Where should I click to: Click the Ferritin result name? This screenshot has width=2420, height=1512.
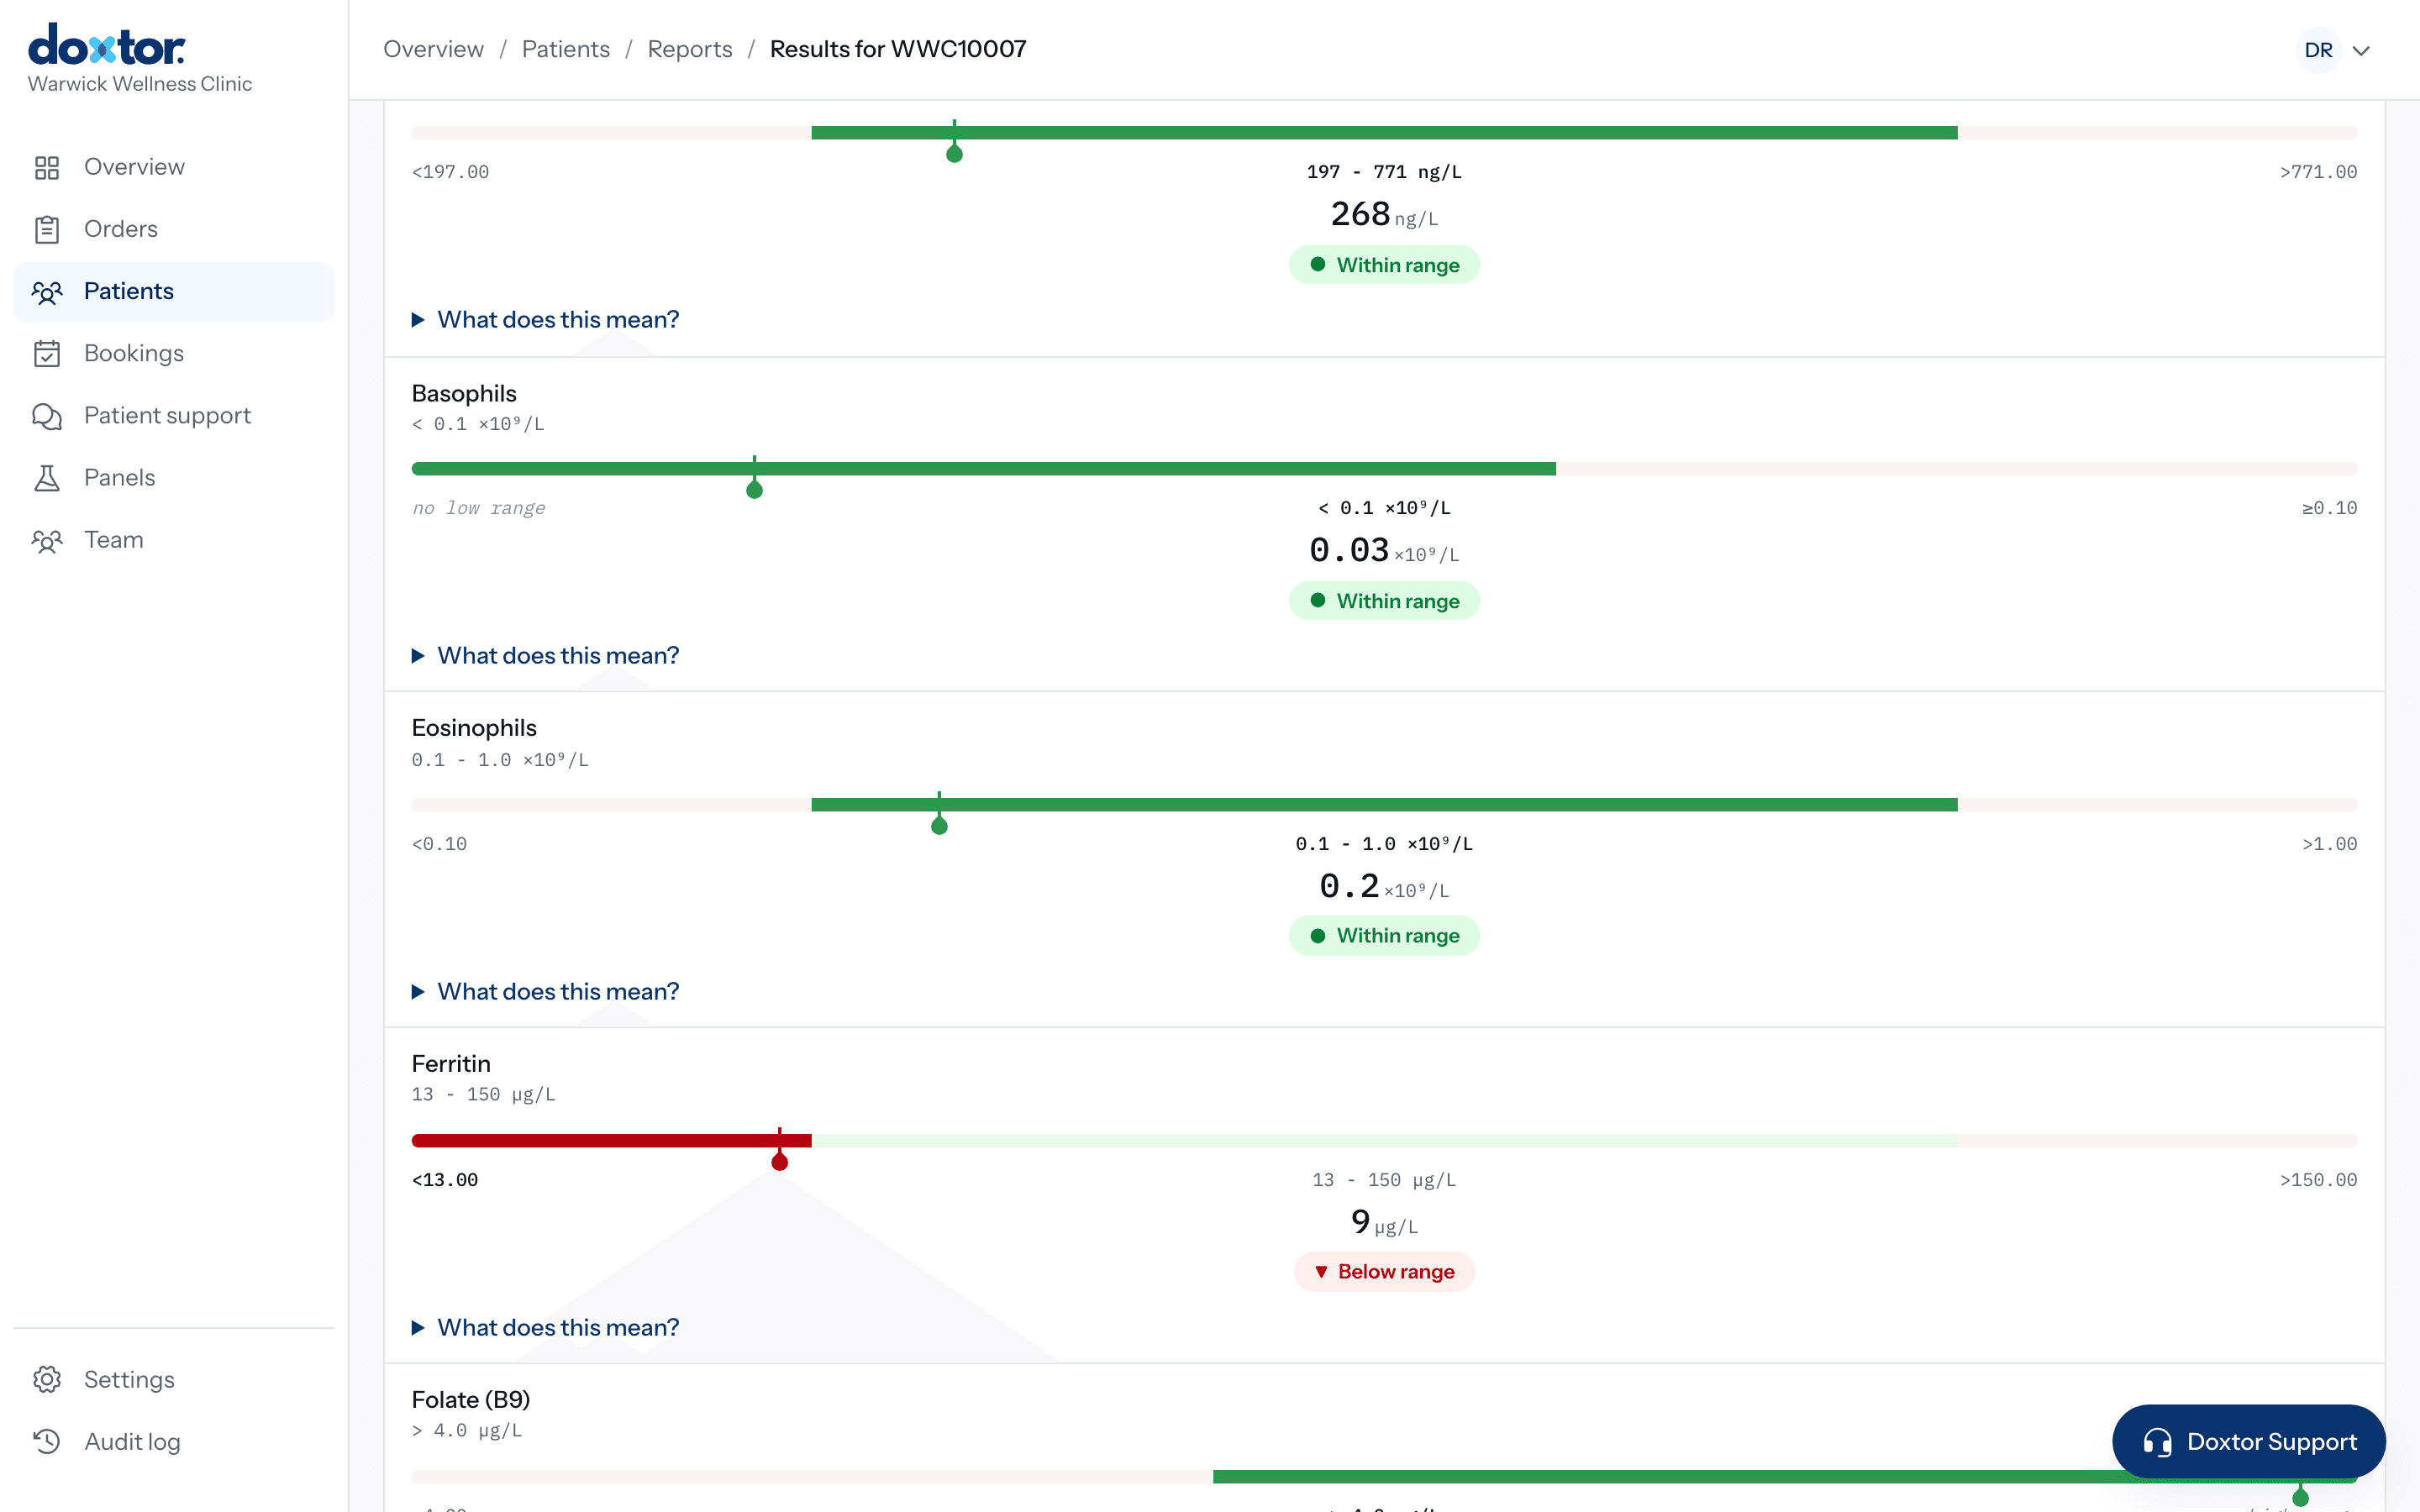coord(451,1063)
